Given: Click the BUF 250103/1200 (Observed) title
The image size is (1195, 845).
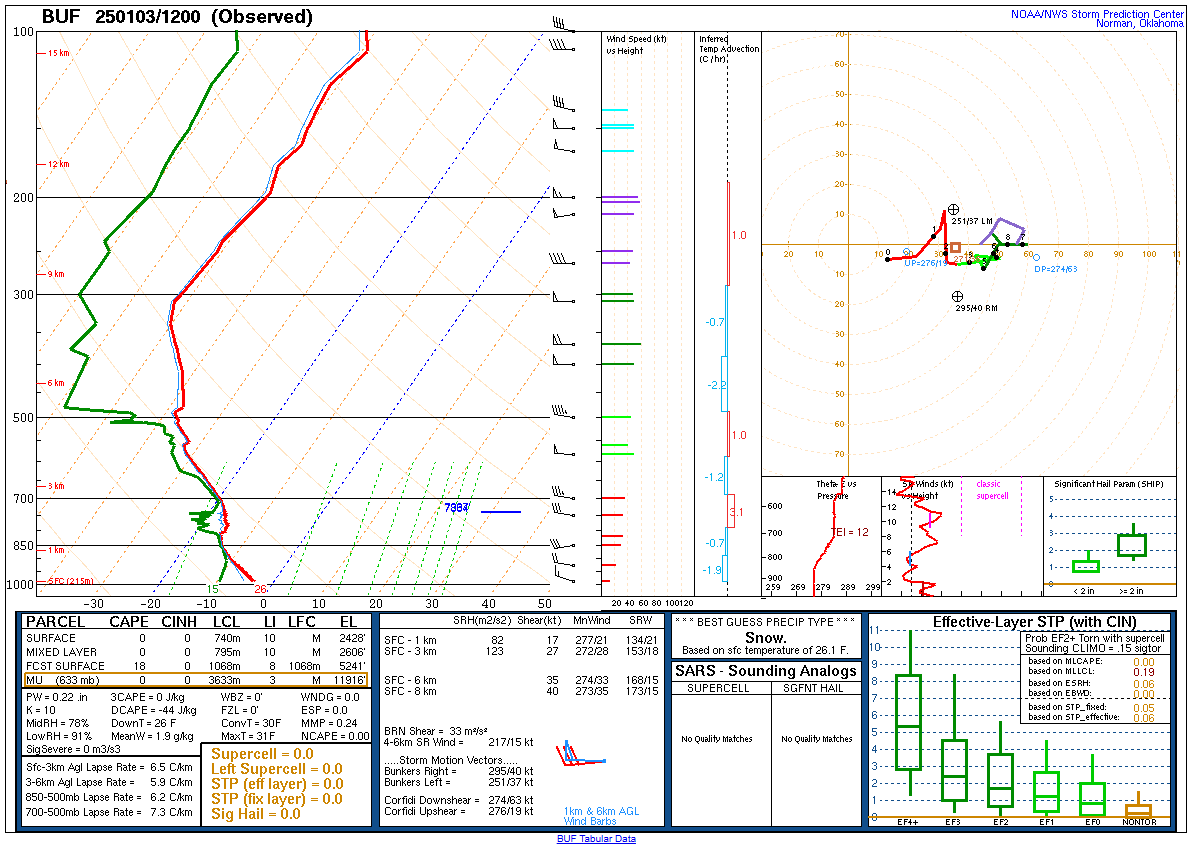Looking at the screenshot, I should 177,17.
